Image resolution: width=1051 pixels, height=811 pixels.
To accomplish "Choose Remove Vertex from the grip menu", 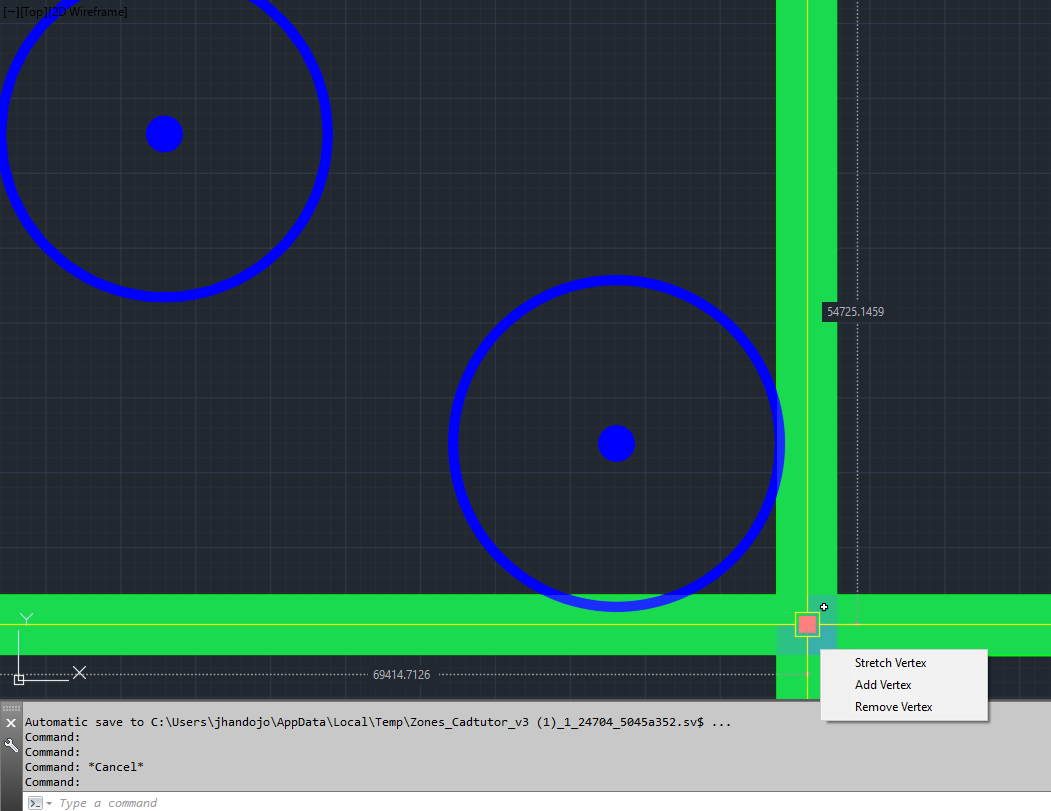I will pyautogui.click(x=893, y=707).
